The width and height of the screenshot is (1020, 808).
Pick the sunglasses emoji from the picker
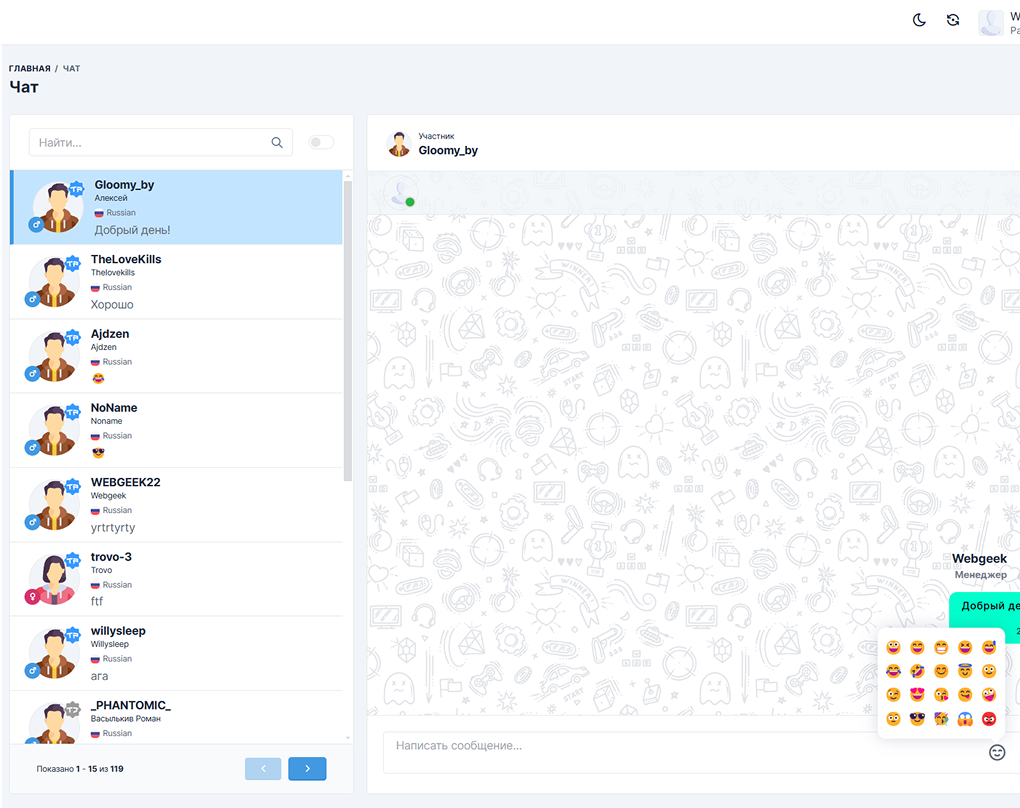pyautogui.click(x=917, y=719)
